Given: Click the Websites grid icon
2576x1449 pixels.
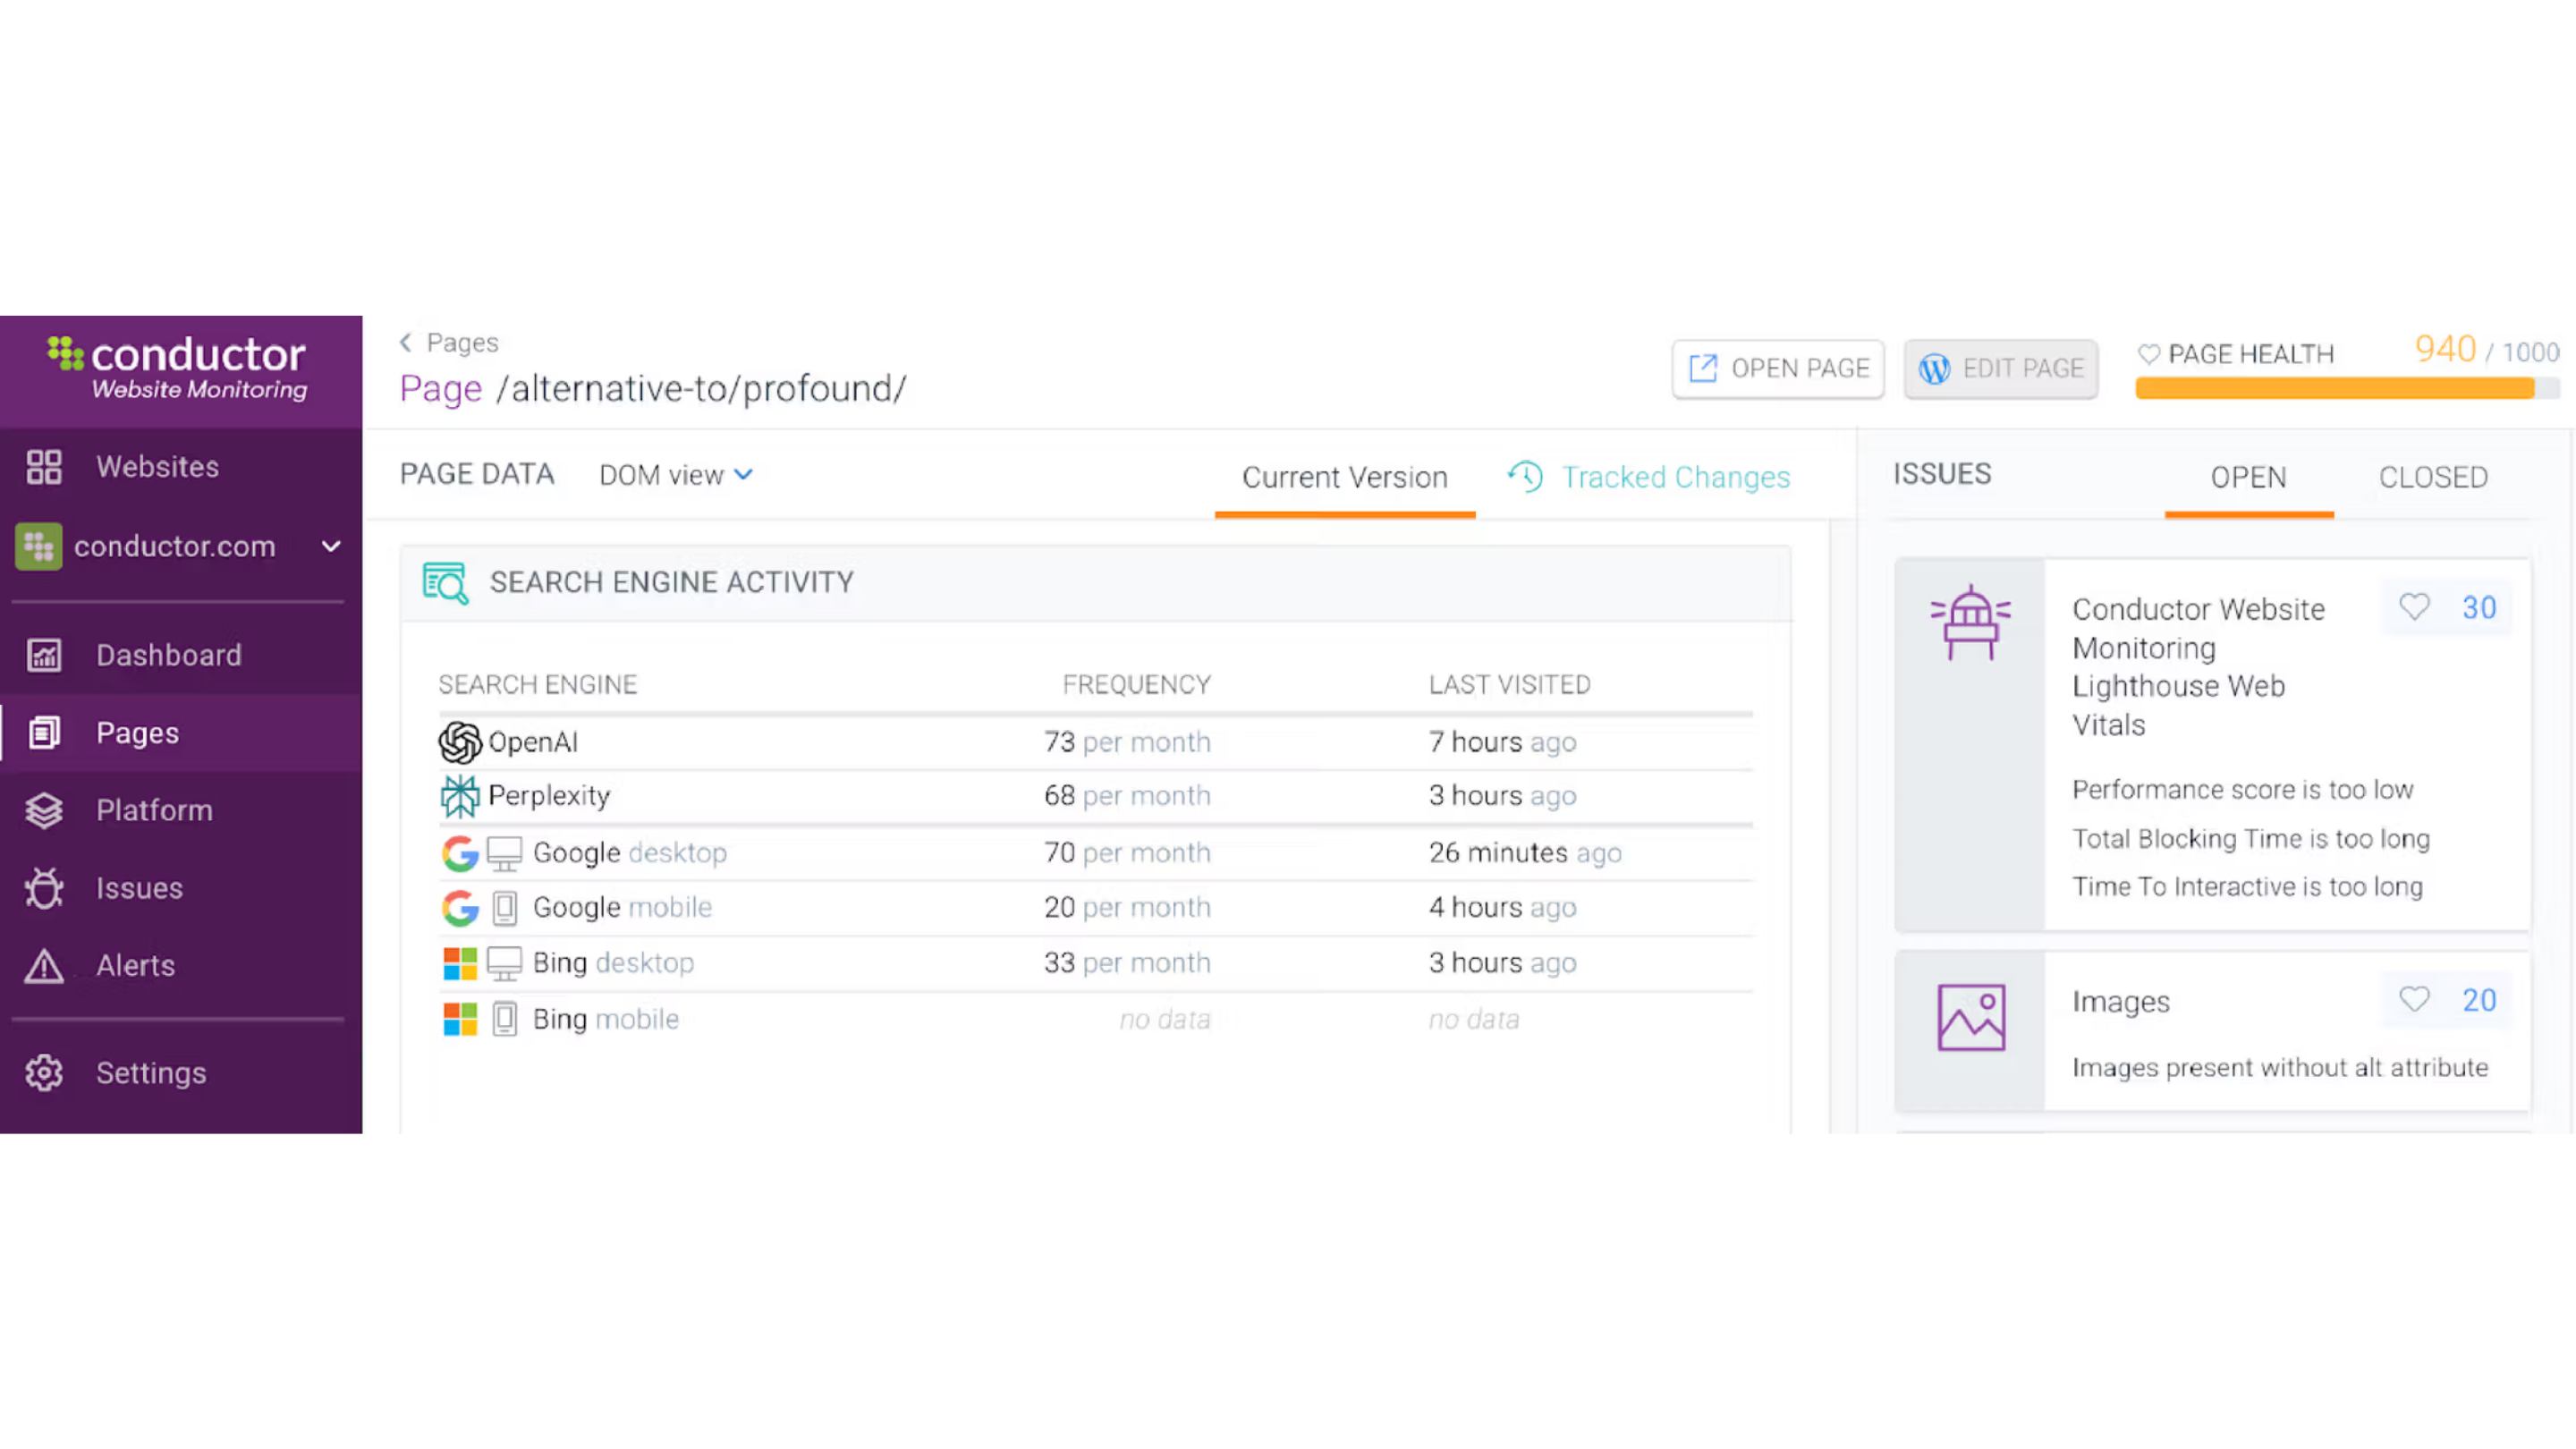Looking at the screenshot, I should click(x=44, y=467).
